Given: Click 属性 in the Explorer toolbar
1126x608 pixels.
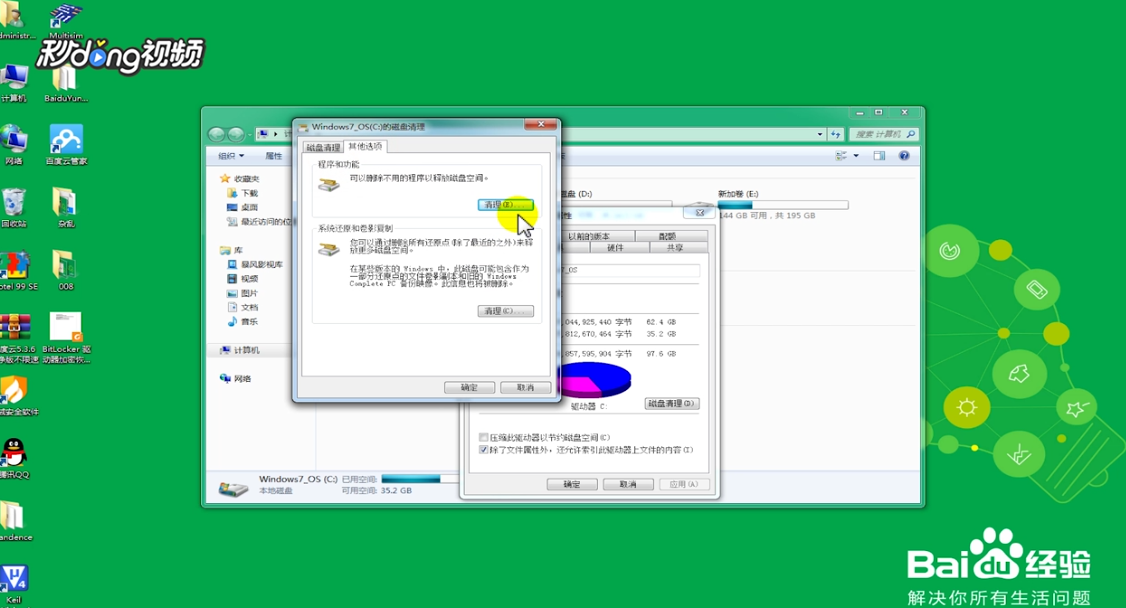Looking at the screenshot, I should tap(274, 156).
